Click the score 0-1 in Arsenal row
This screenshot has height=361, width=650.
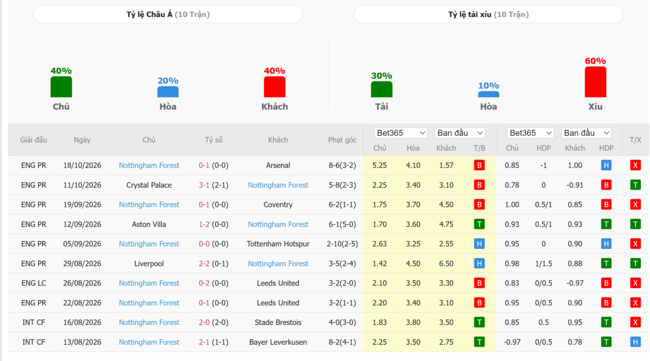(x=204, y=165)
